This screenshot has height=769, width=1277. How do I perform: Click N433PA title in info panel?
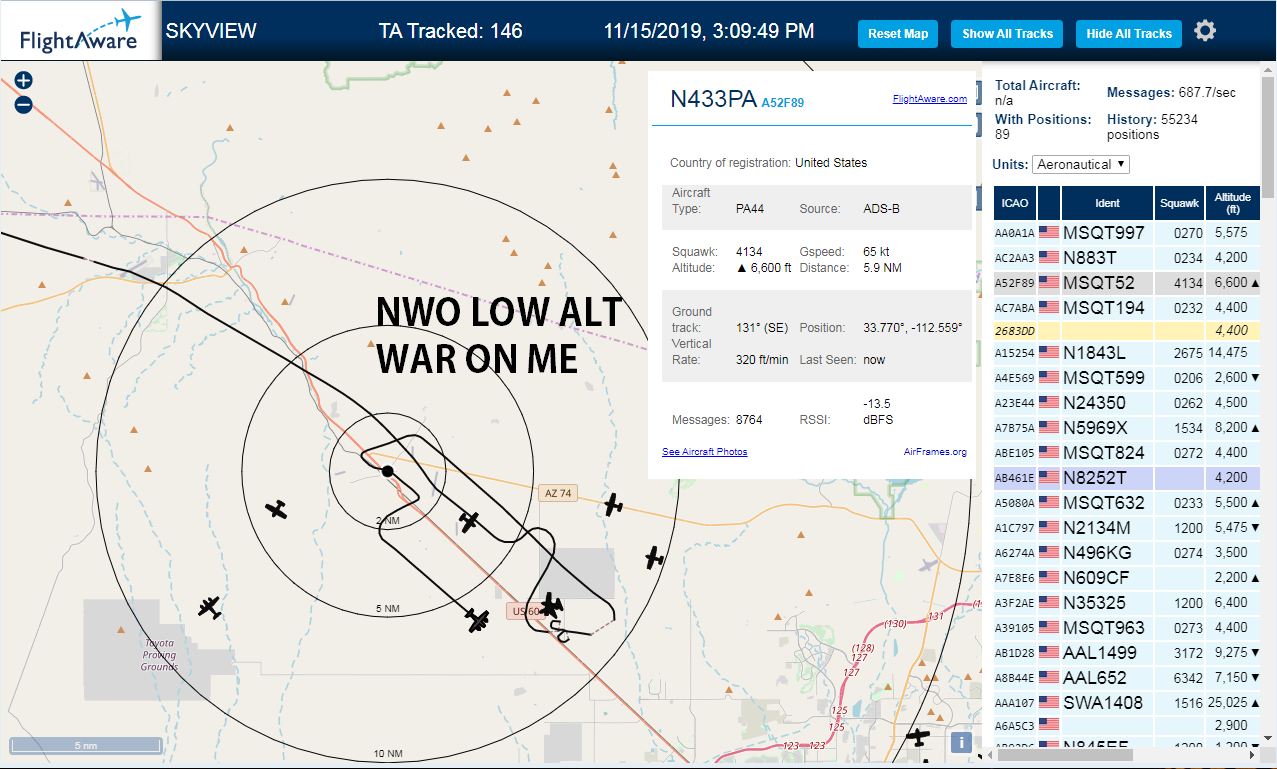[x=714, y=98]
